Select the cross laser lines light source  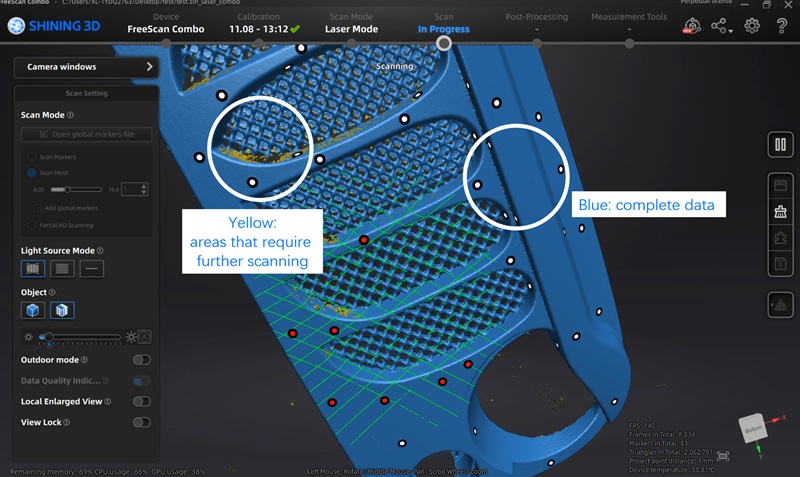pos(33,268)
